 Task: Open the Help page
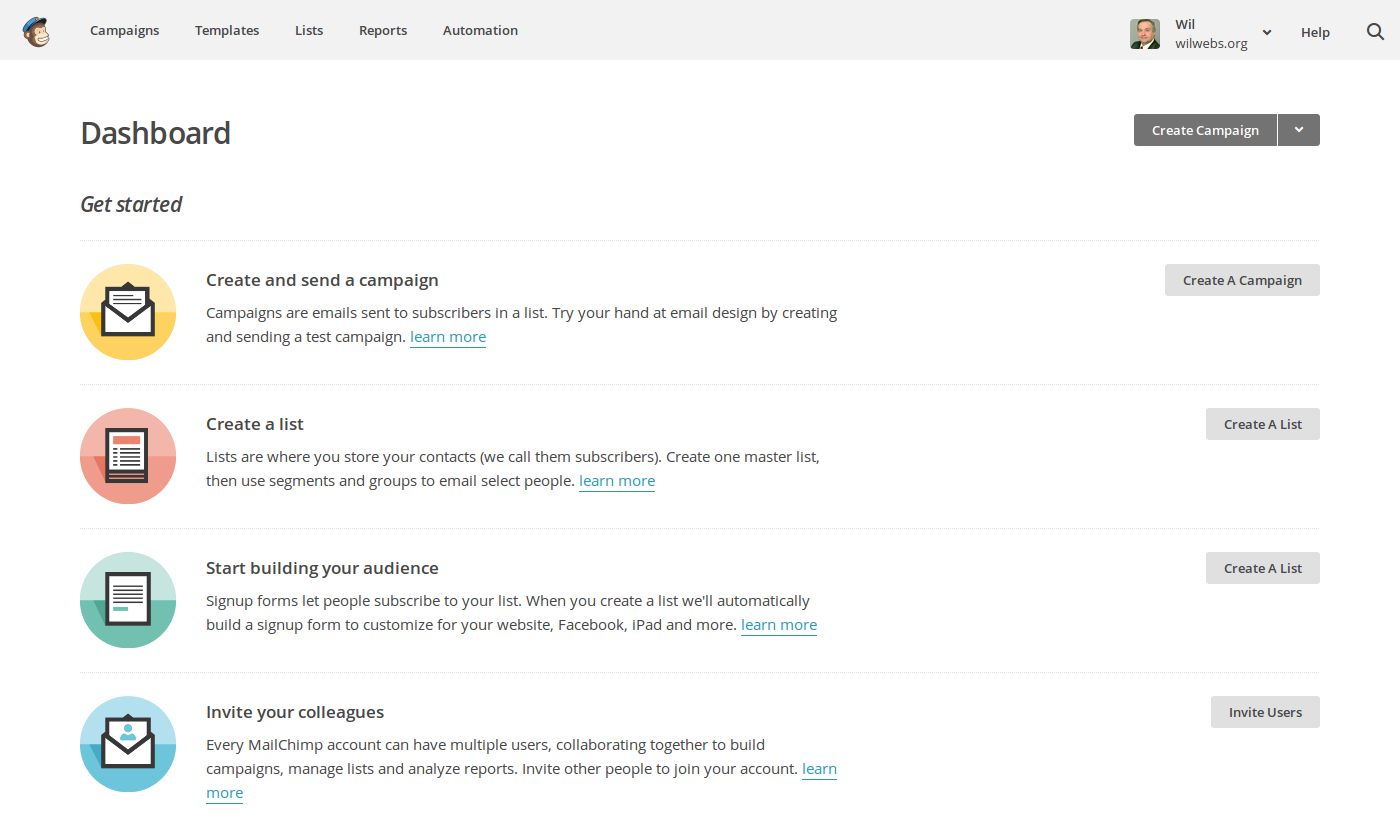(1315, 32)
